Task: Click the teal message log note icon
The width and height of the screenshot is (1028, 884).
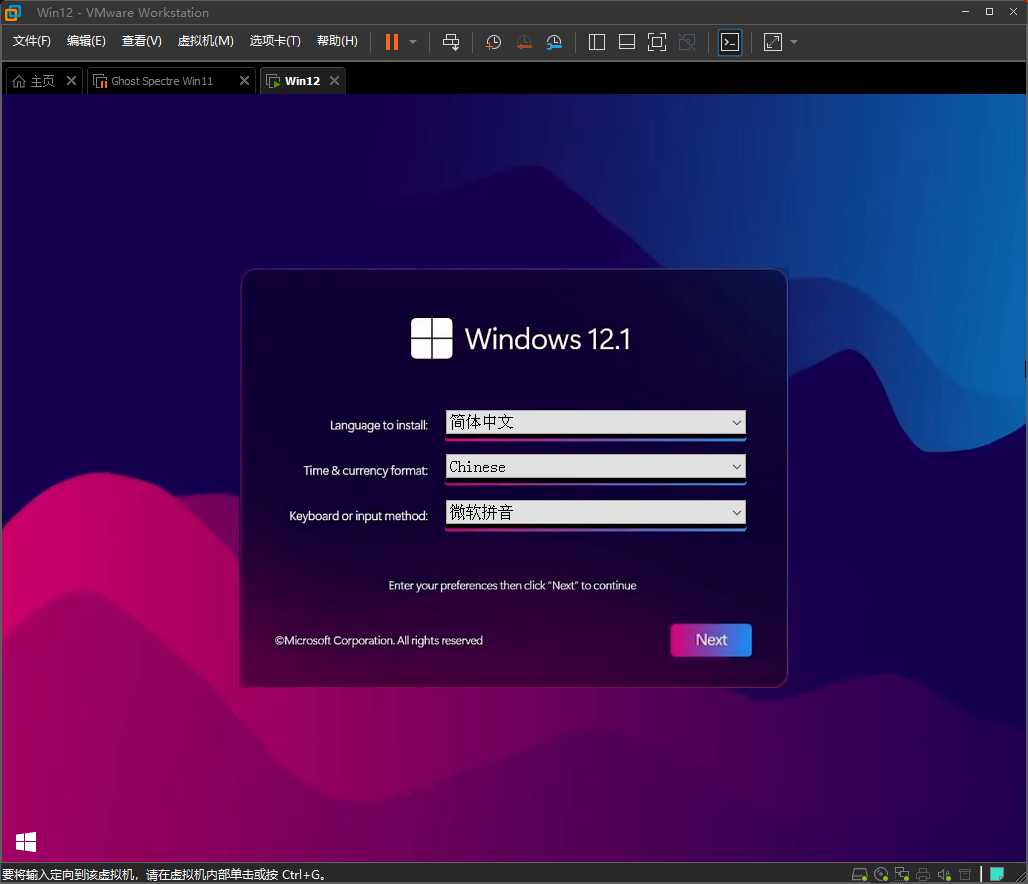Action: [996, 874]
